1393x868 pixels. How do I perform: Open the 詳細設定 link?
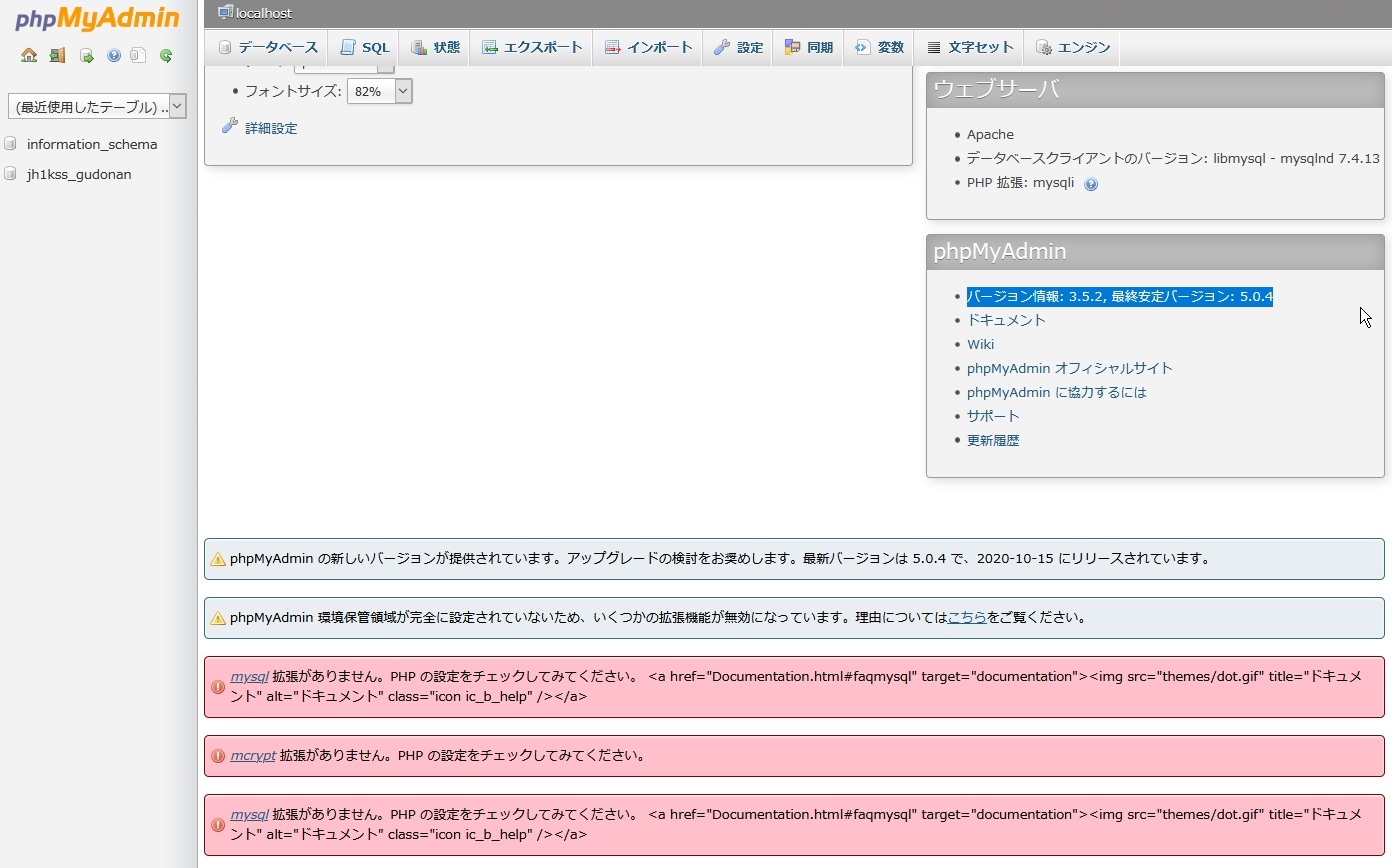(x=271, y=128)
